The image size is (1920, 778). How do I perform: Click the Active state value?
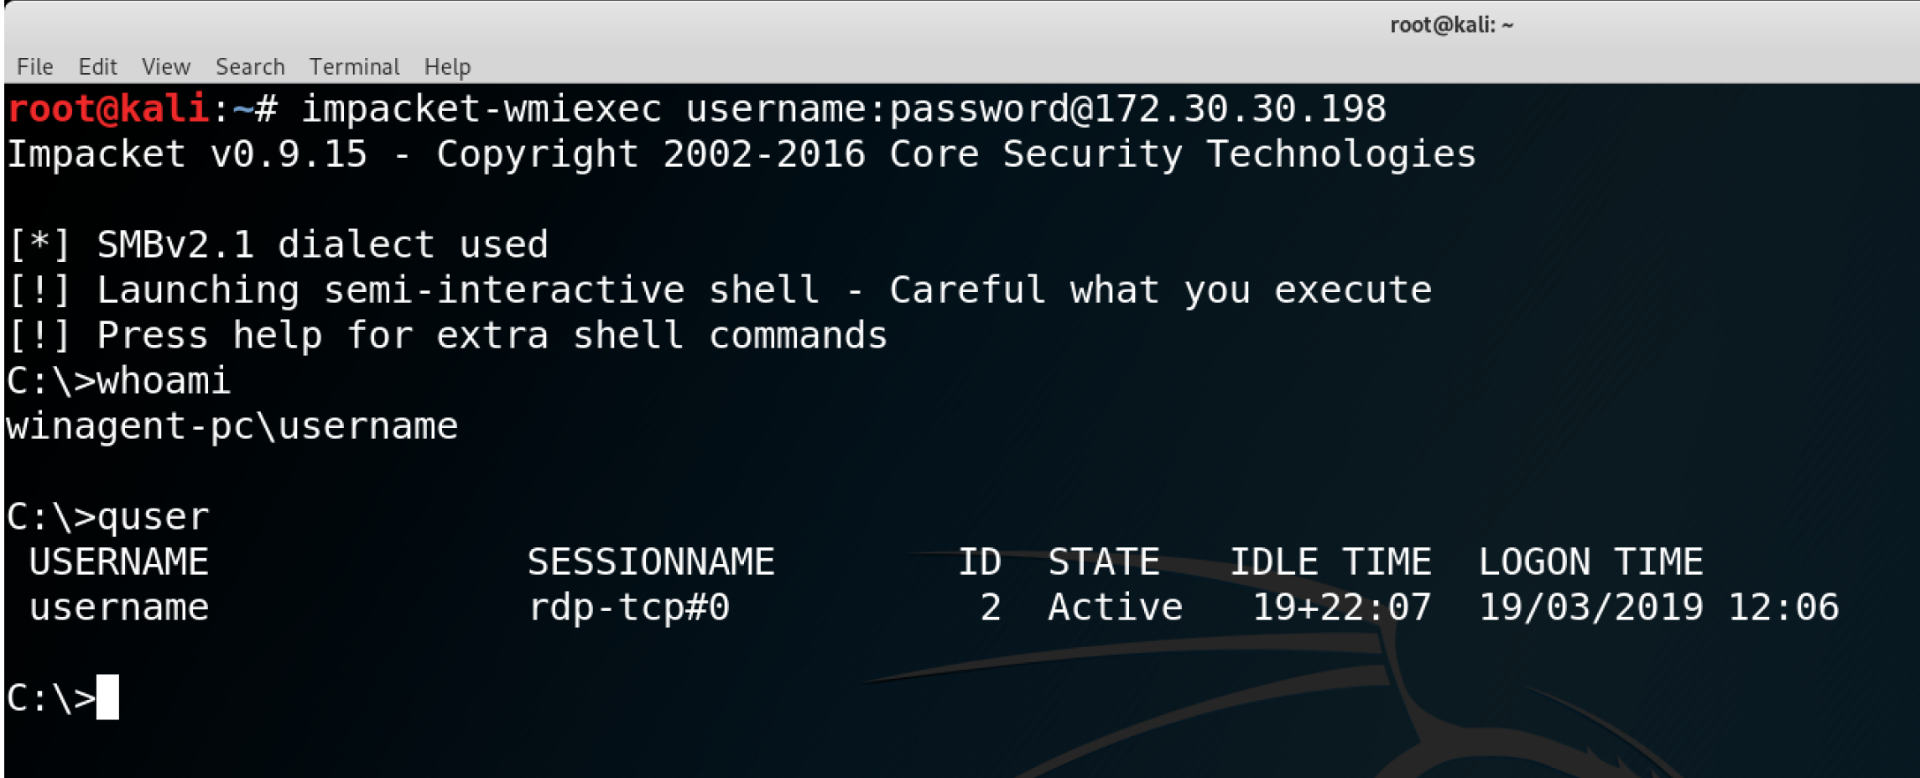(1115, 608)
